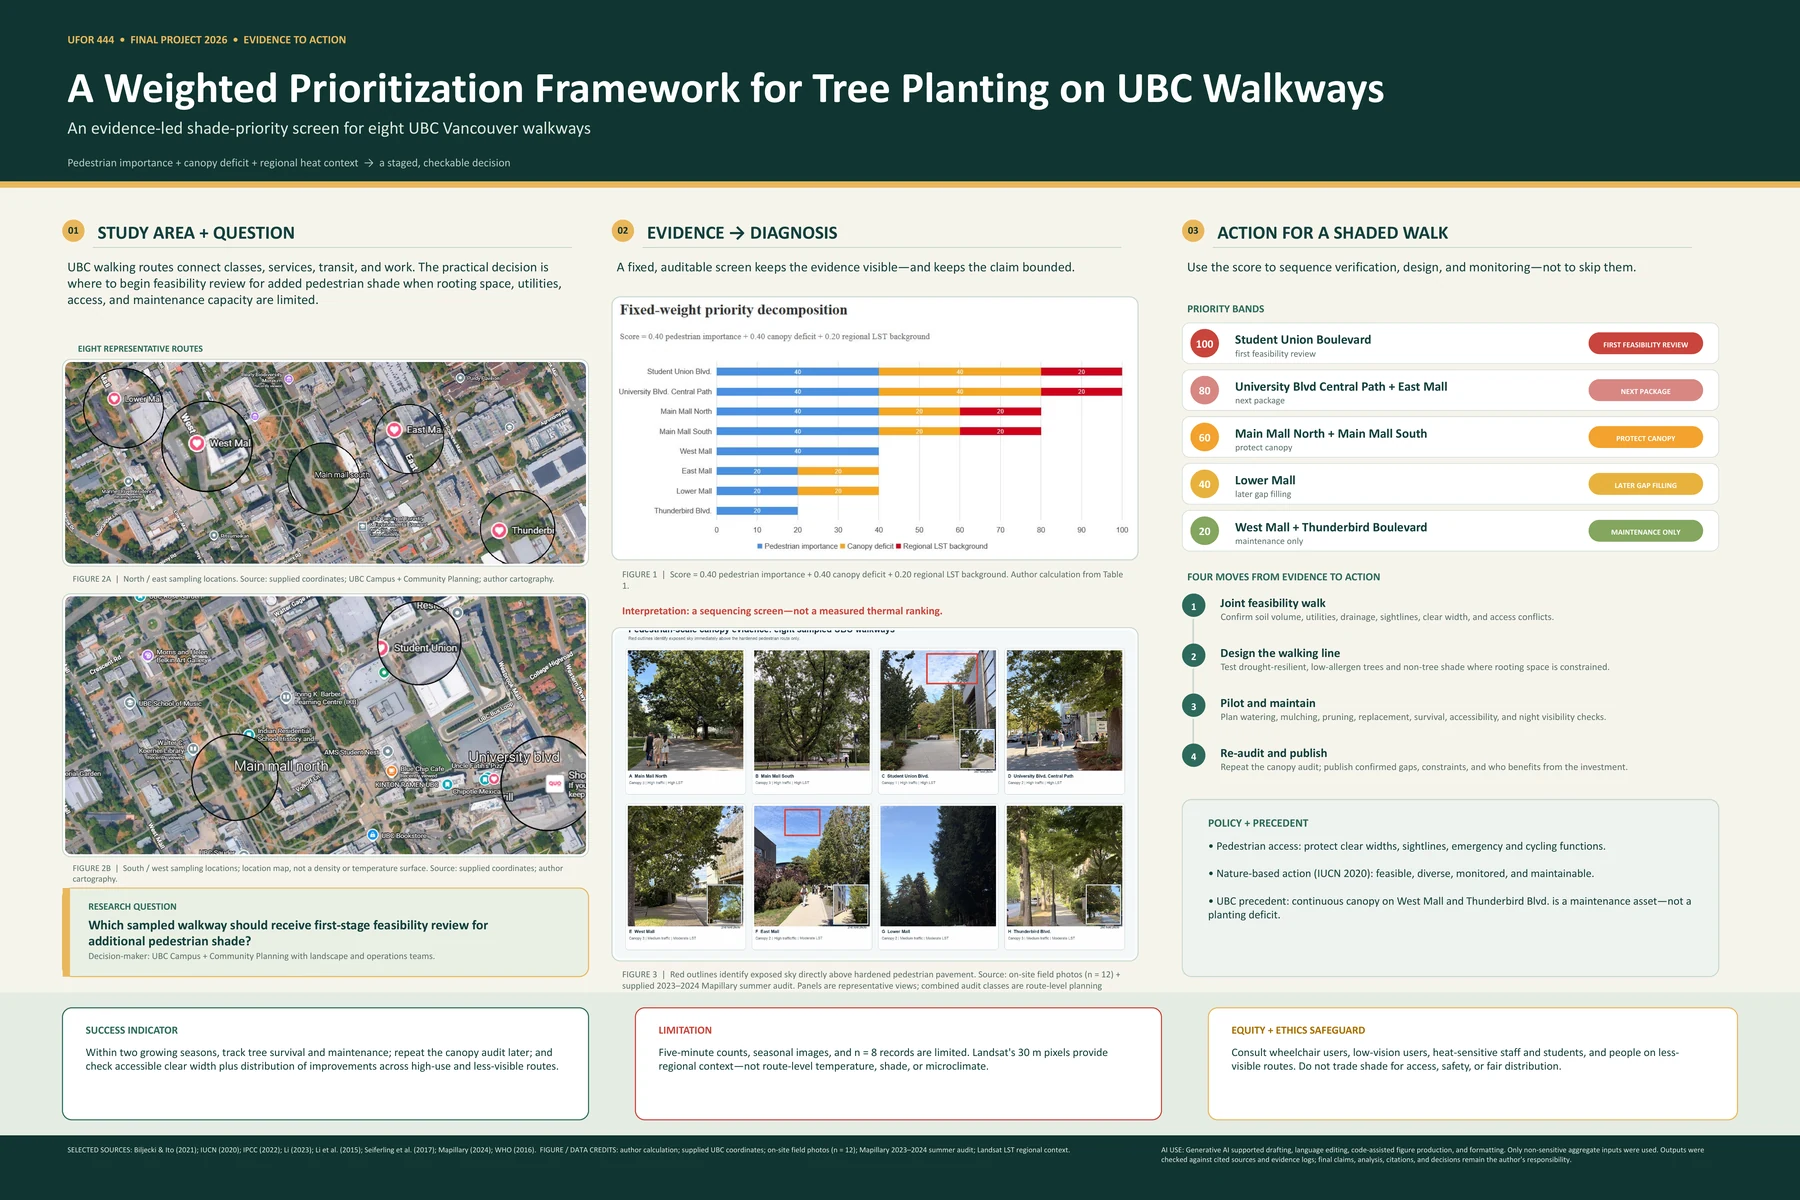Click the 'EIGHT REPRESENTATIVE ROUTES' label
The image size is (1800, 1200).
click(x=140, y=349)
